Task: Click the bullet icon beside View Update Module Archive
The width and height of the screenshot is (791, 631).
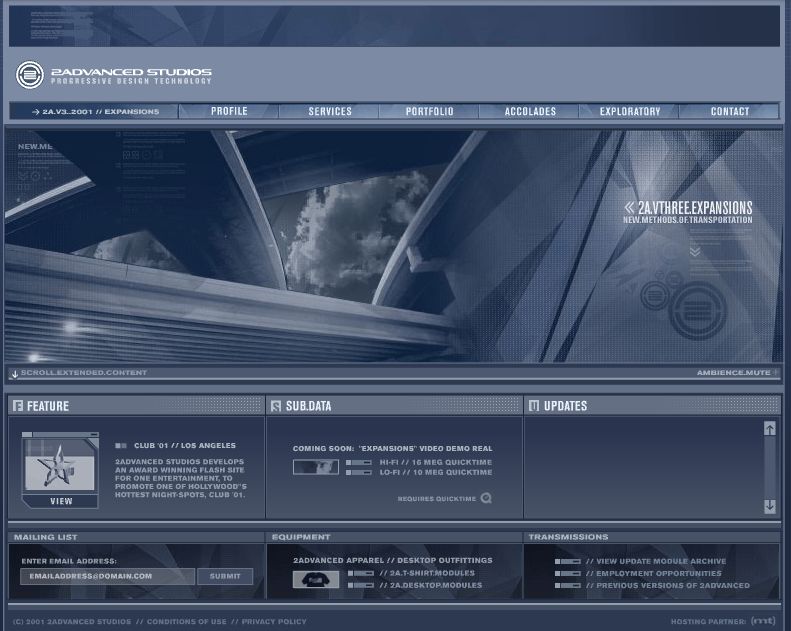Action: tap(568, 561)
